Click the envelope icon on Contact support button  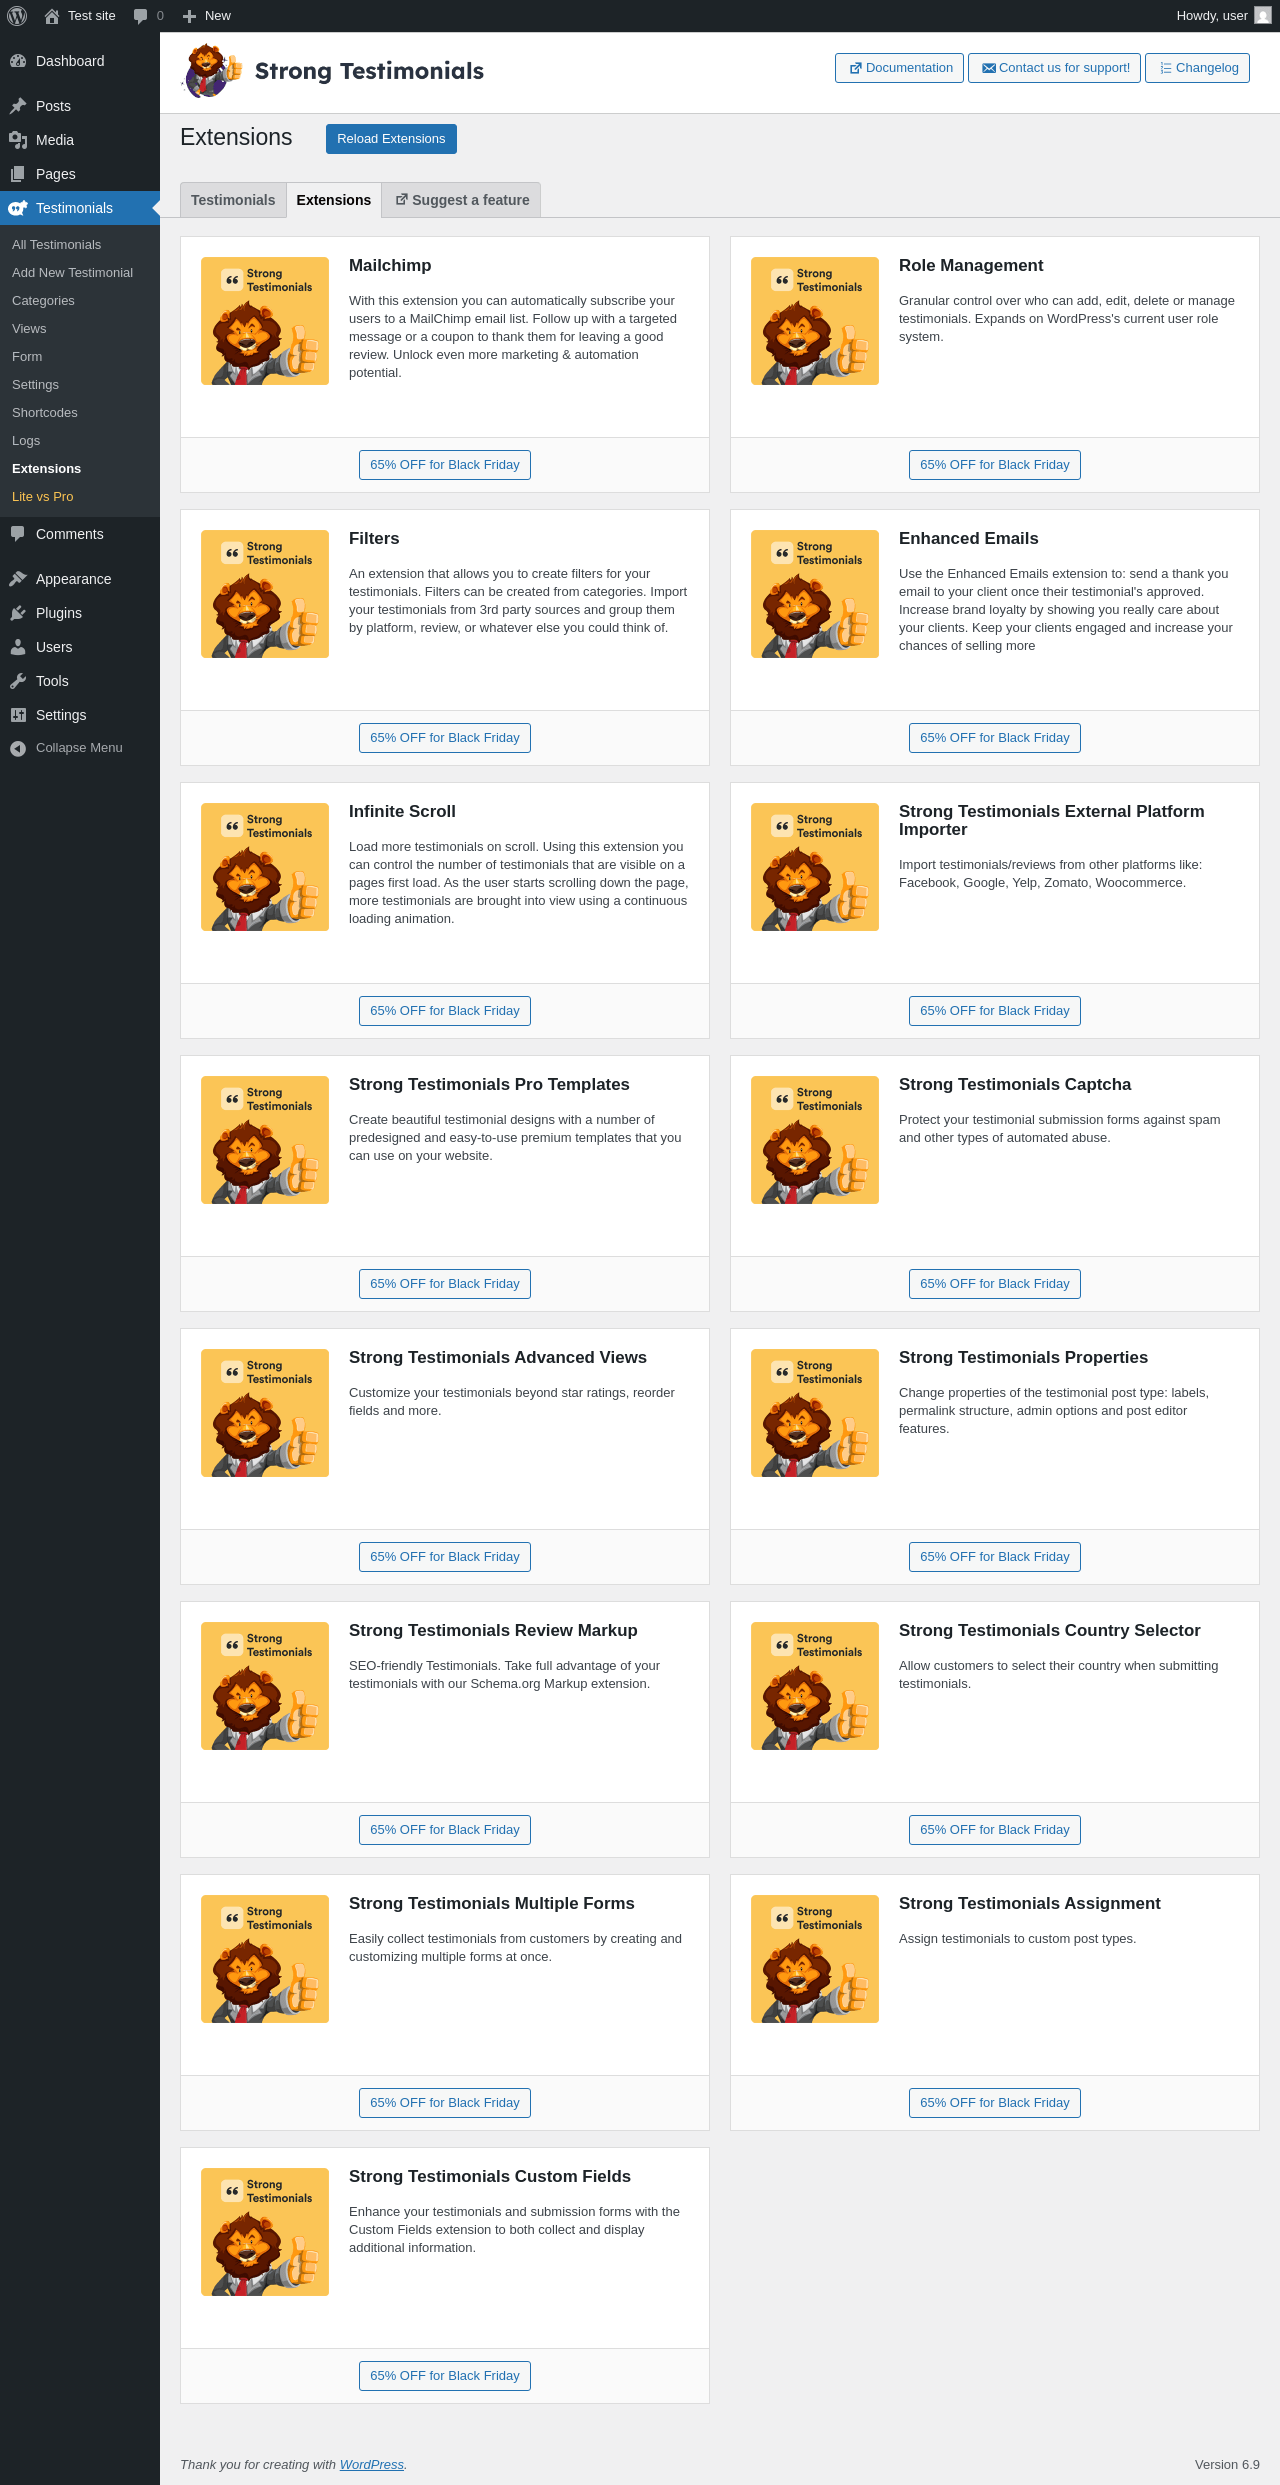click(x=989, y=68)
